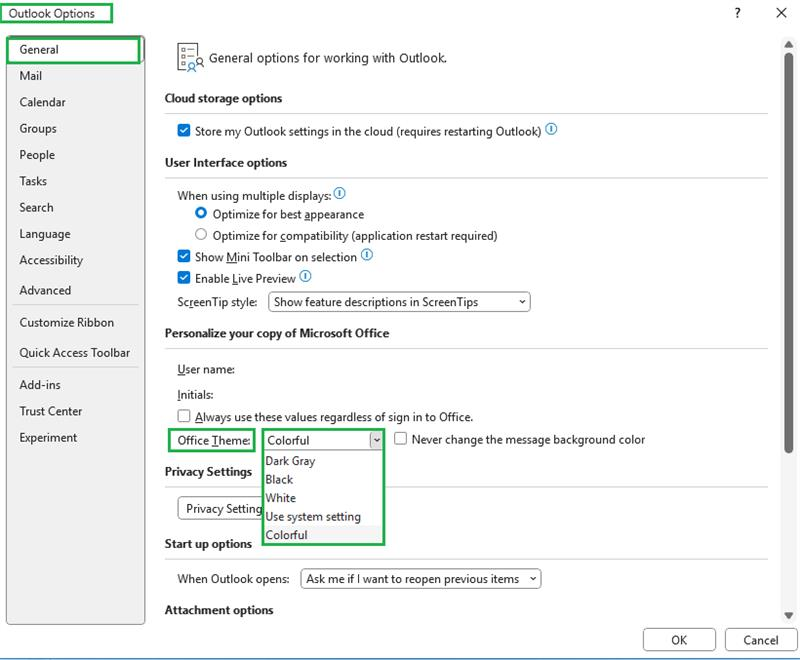The height and width of the screenshot is (660, 800).
Task: Toggle Store my Outlook settings in the cloud
Action: tap(184, 131)
